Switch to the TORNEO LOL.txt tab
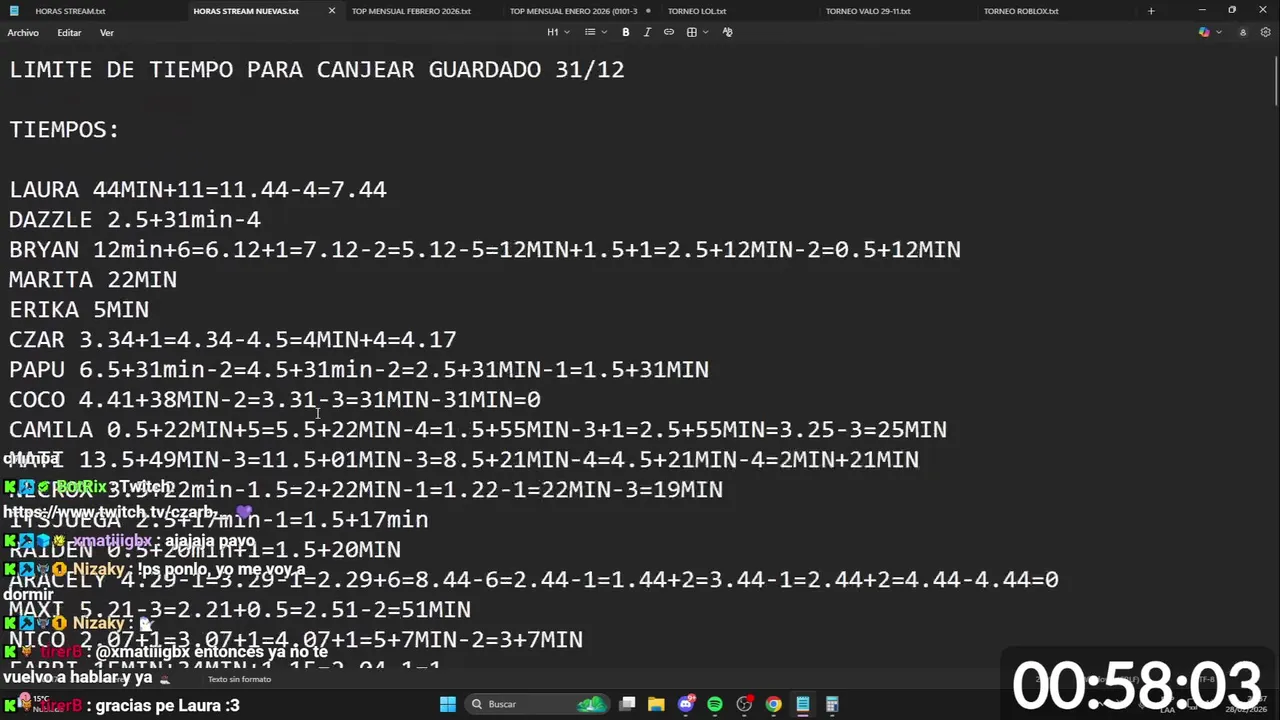The image size is (1280, 720). point(697,11)
